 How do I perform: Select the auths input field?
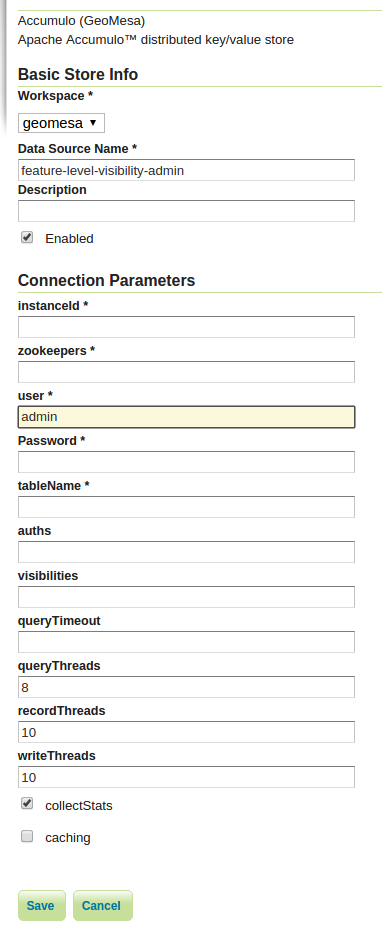187,552
